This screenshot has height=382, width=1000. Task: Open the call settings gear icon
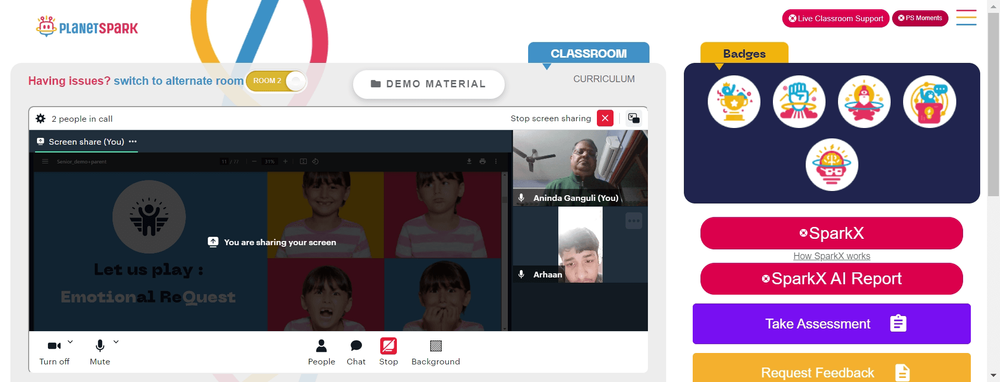point(41,119)
